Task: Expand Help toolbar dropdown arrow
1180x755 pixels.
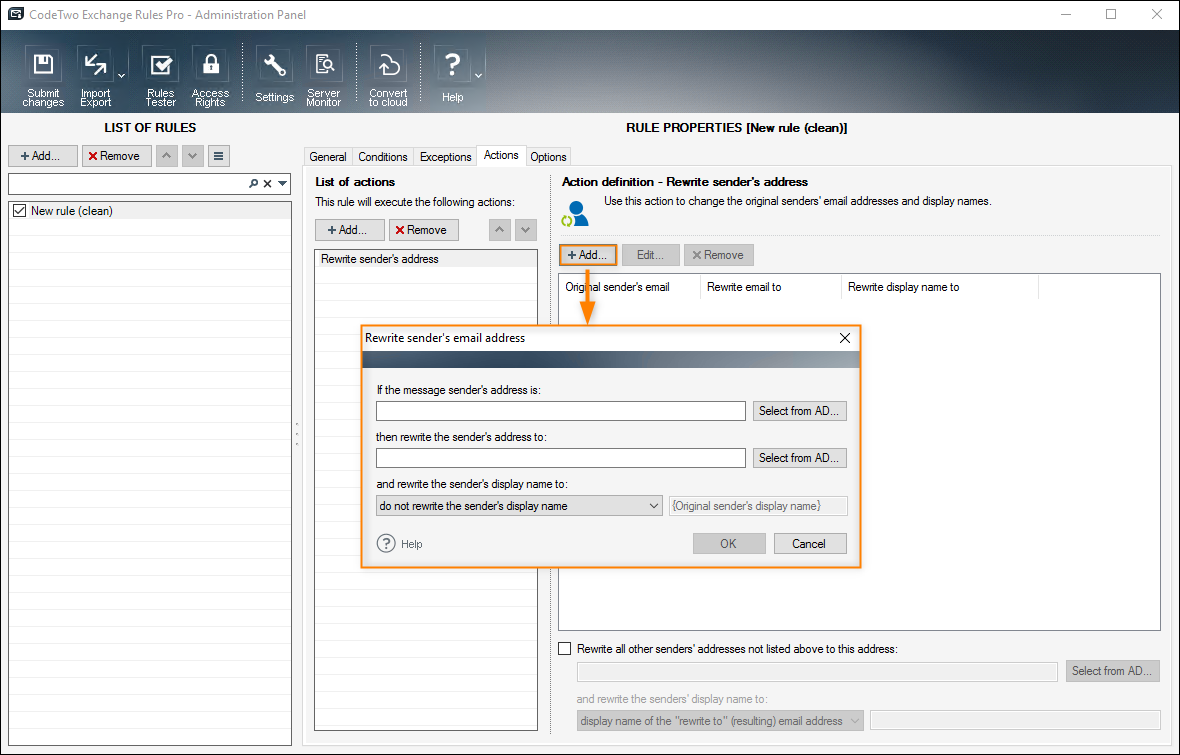Action: (478, 75)
